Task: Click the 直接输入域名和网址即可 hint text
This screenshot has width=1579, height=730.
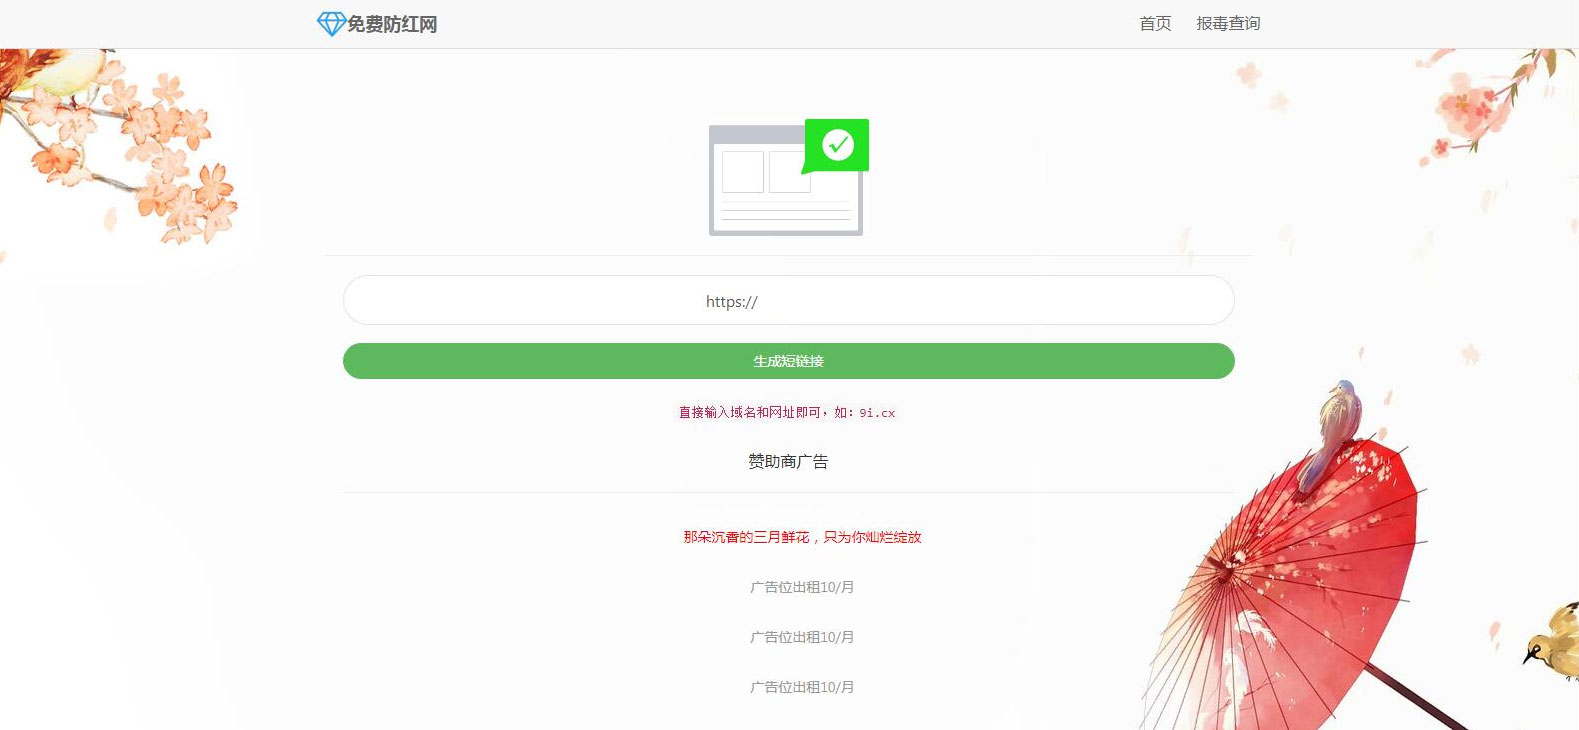Action: coord(750,412)
